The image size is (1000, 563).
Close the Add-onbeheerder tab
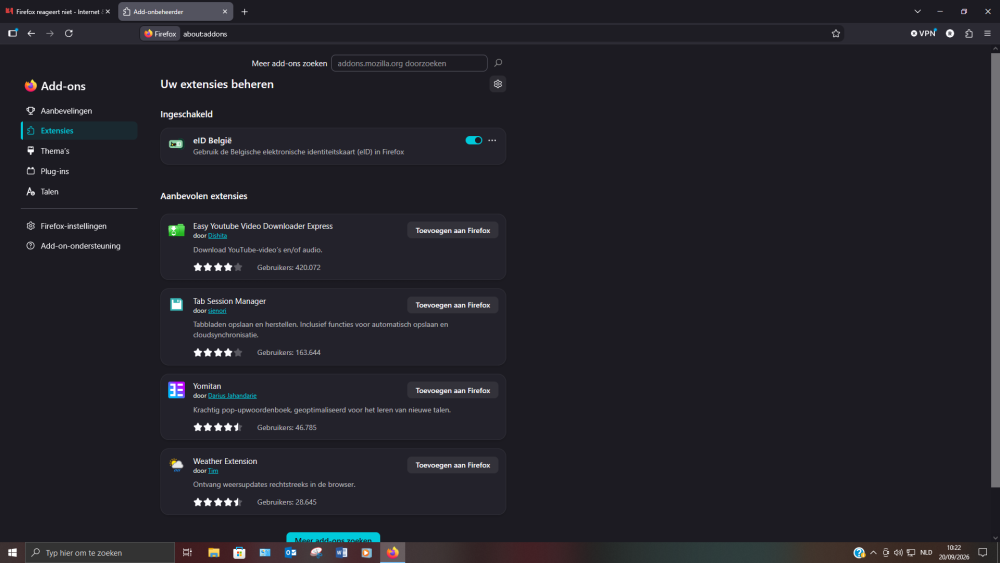pos(224,11)
